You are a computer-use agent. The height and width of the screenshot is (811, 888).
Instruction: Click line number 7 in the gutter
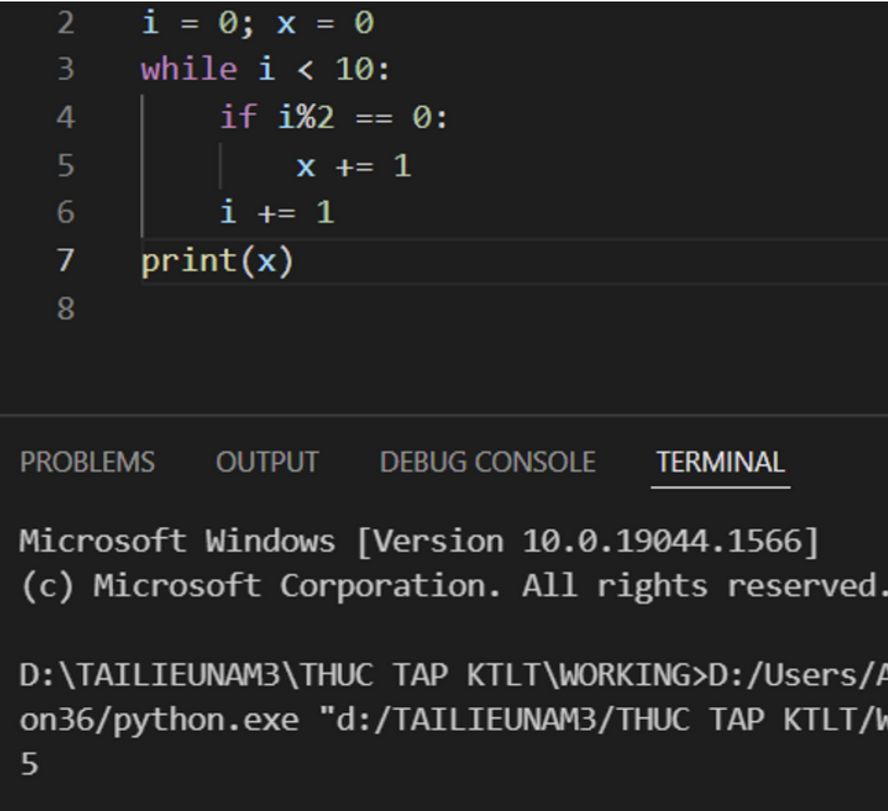65,261
